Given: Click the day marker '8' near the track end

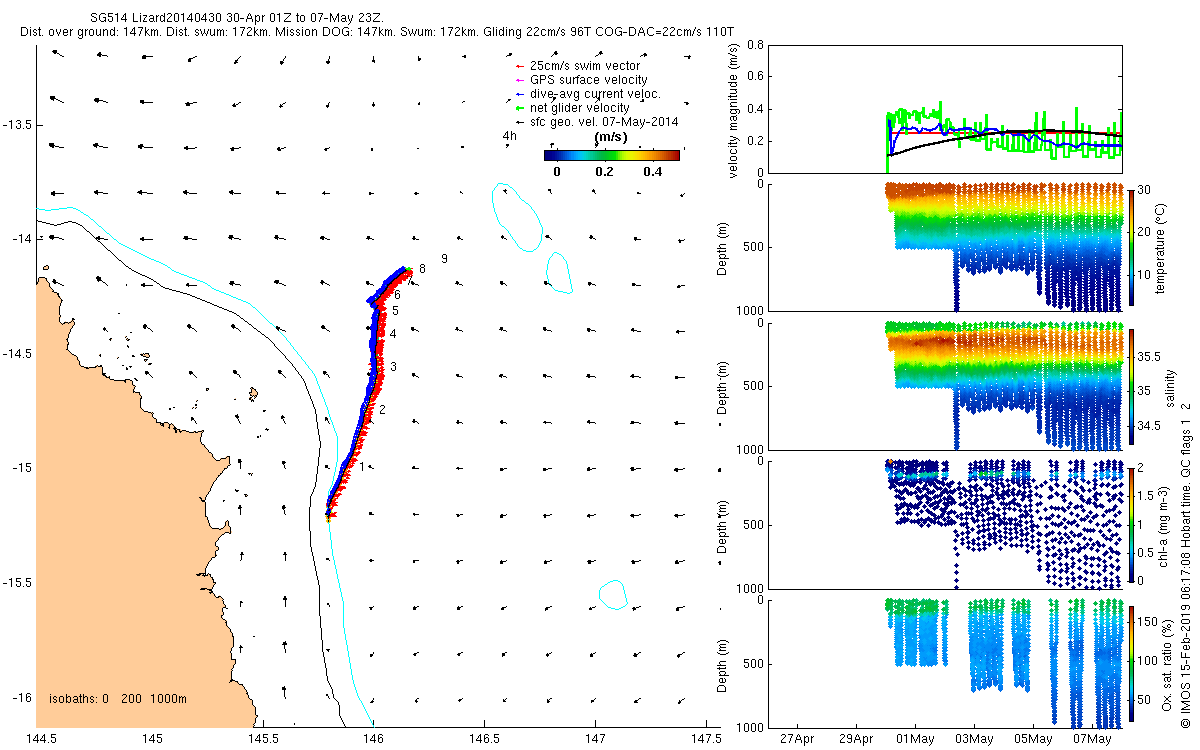Looking at the screenshot, I should click(x=423, y=268).
